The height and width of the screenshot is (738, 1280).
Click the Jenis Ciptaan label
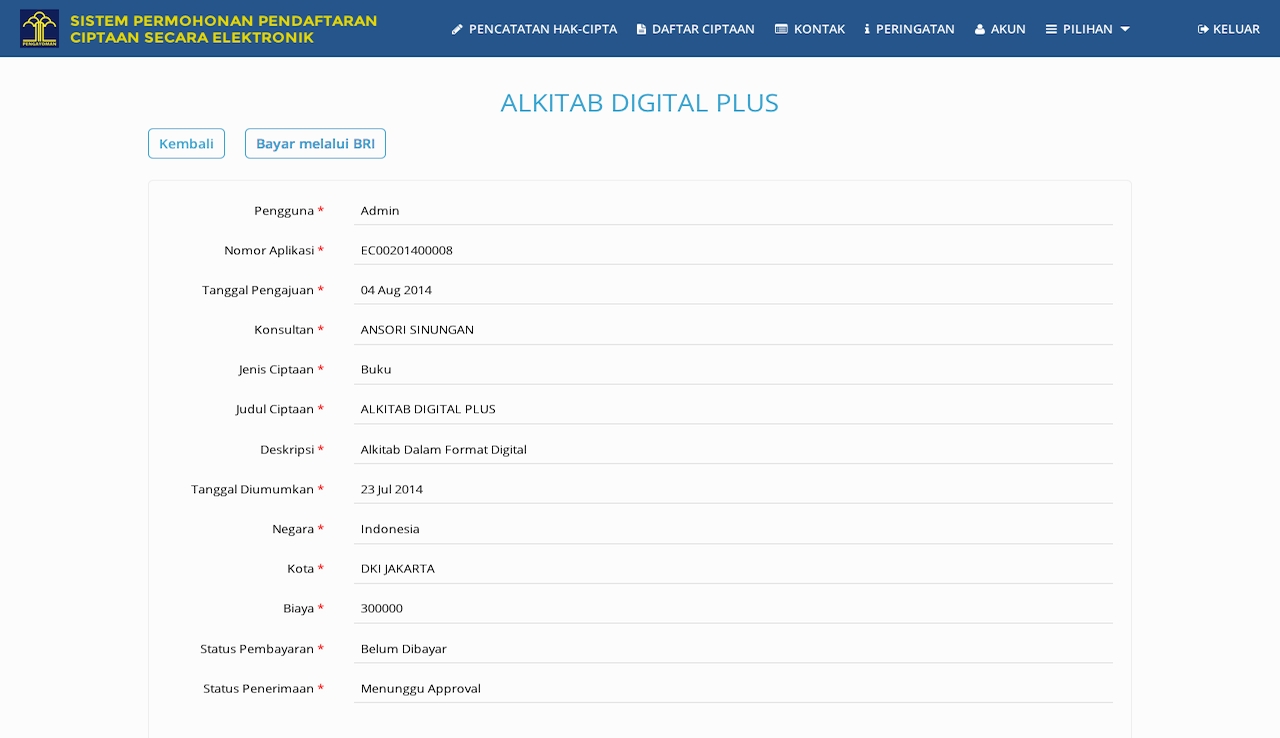tap(281, 369)
